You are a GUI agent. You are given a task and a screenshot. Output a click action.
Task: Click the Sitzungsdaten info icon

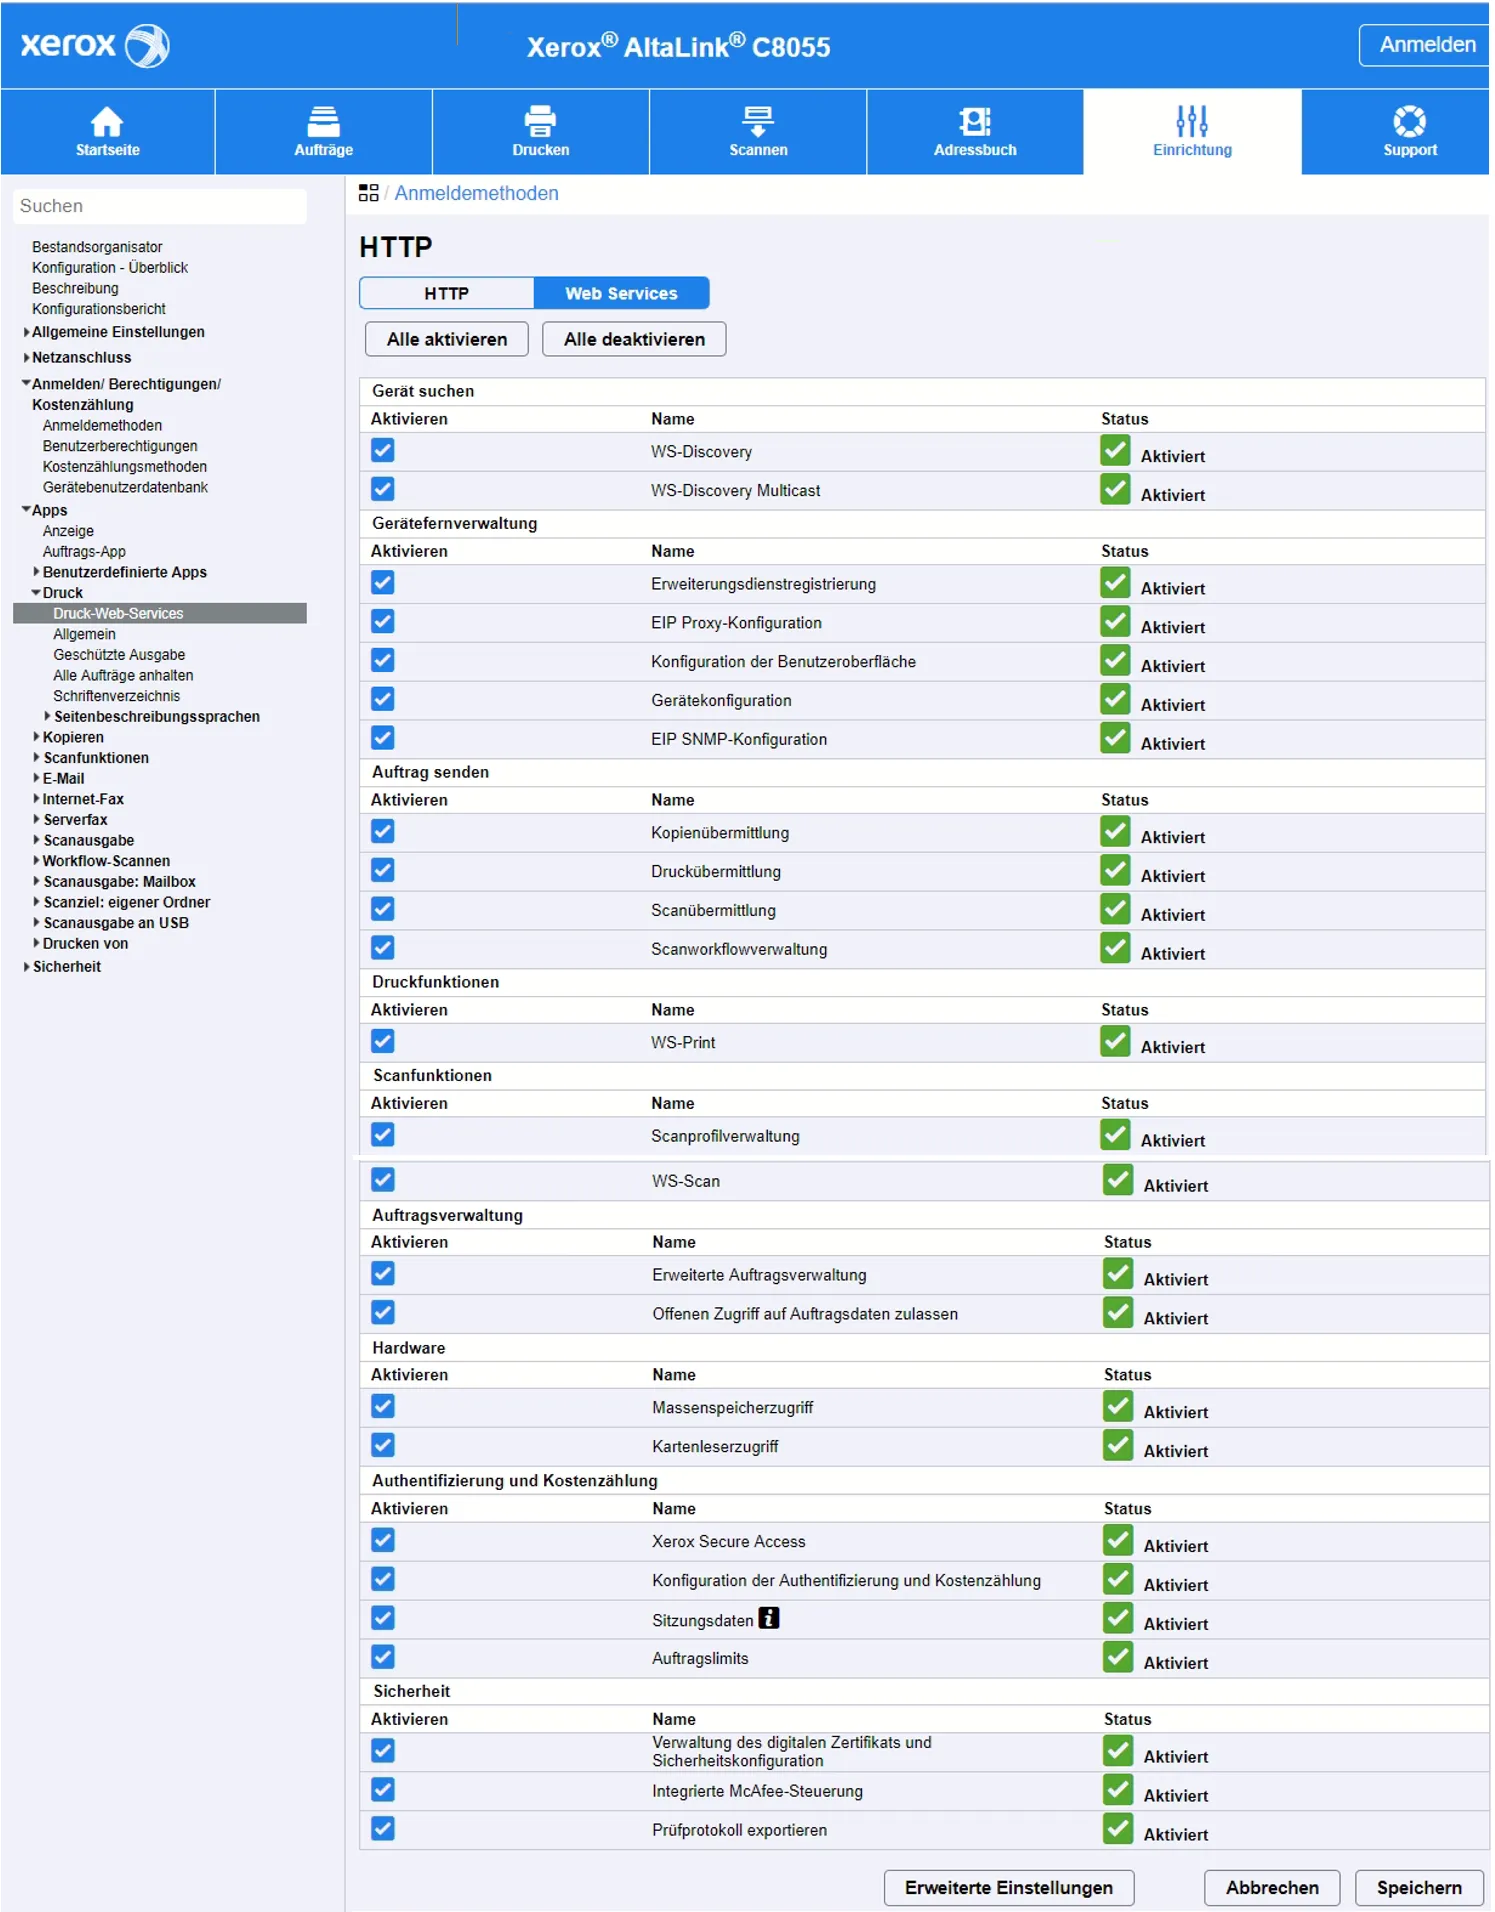[x=769, y=1618]
